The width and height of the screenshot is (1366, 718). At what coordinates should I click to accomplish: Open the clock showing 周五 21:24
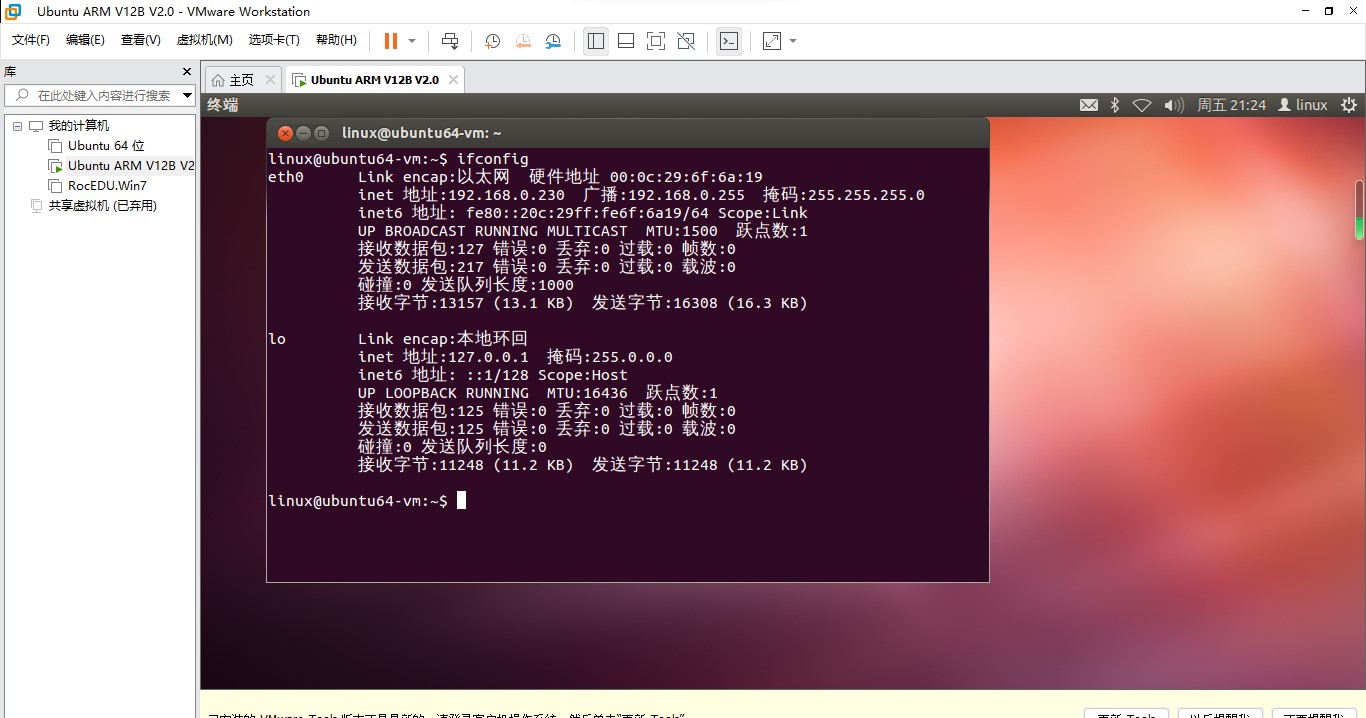tap(1232, 105)
